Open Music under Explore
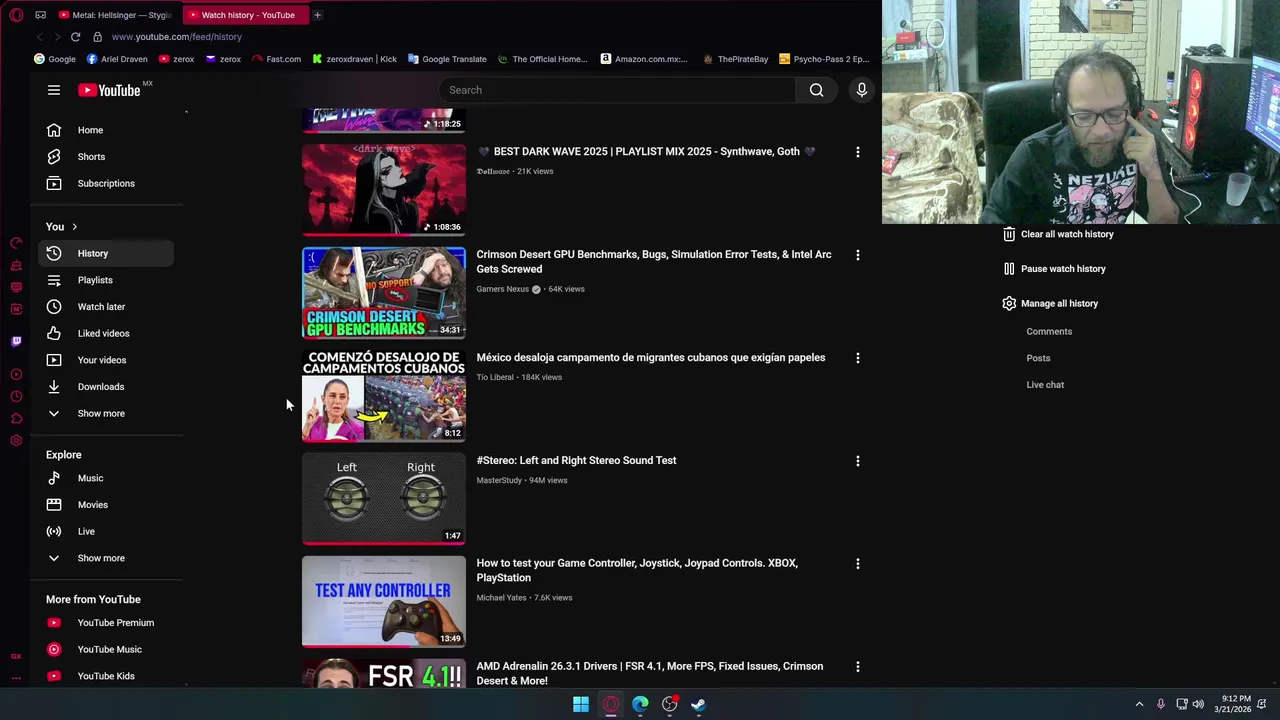Viewport: 1280px width, 720px height. pyautogui.click(x=106, y=478)
